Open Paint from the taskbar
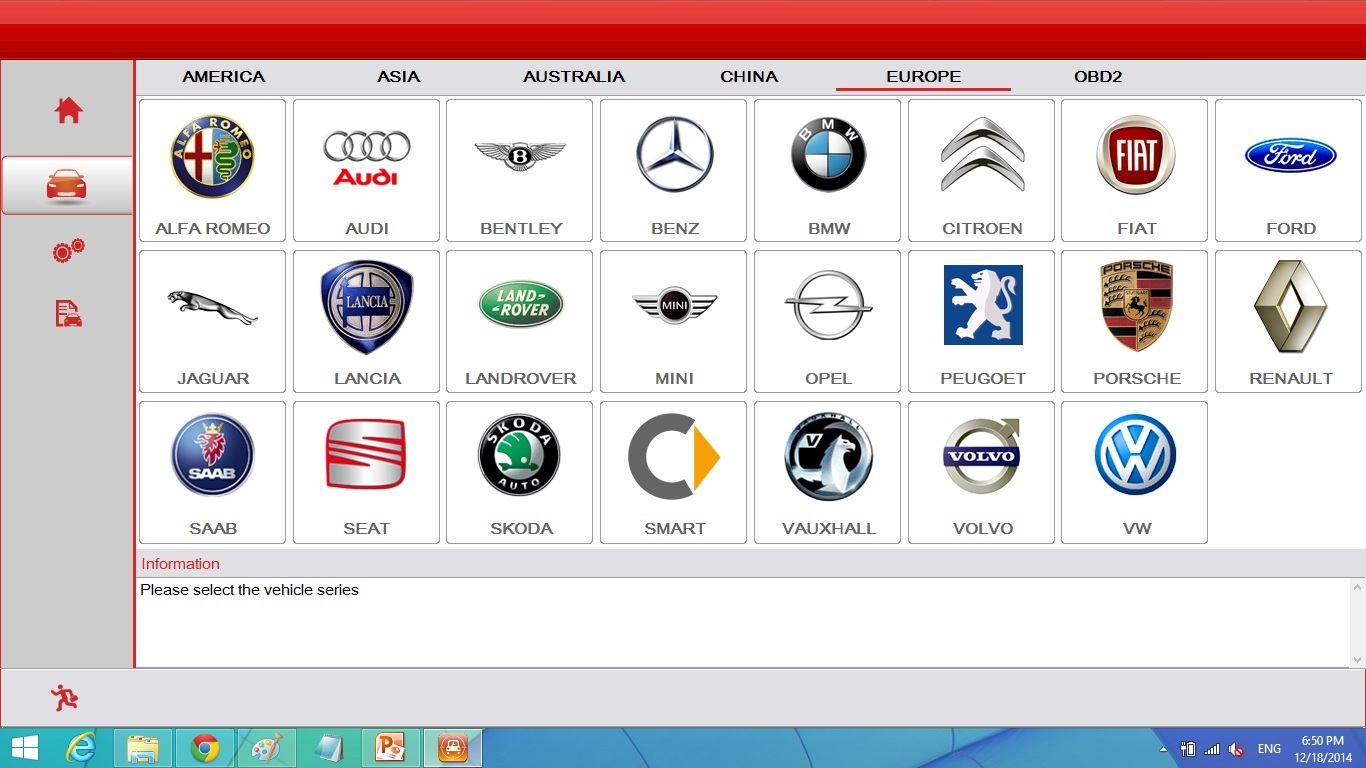 [267, 748]
